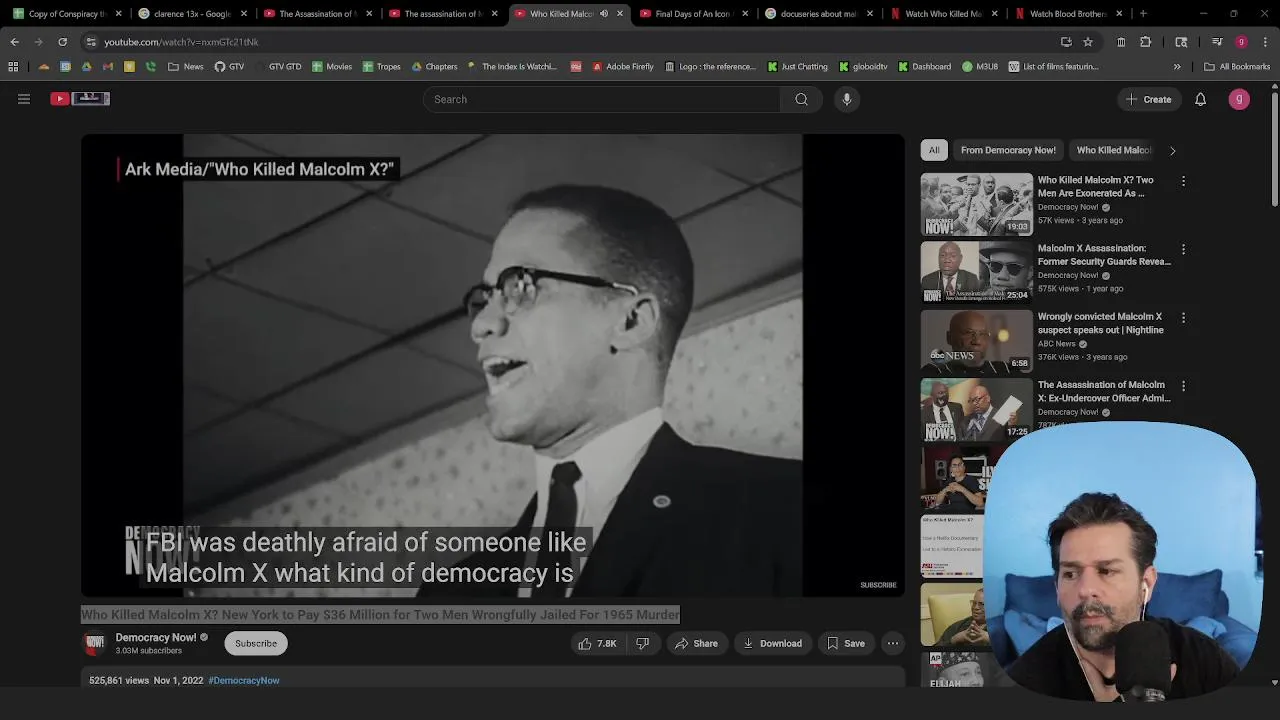The width and height of the screenshot is (1280, 720).
Task: Go forward in browser history
Action: click(38, 42)
